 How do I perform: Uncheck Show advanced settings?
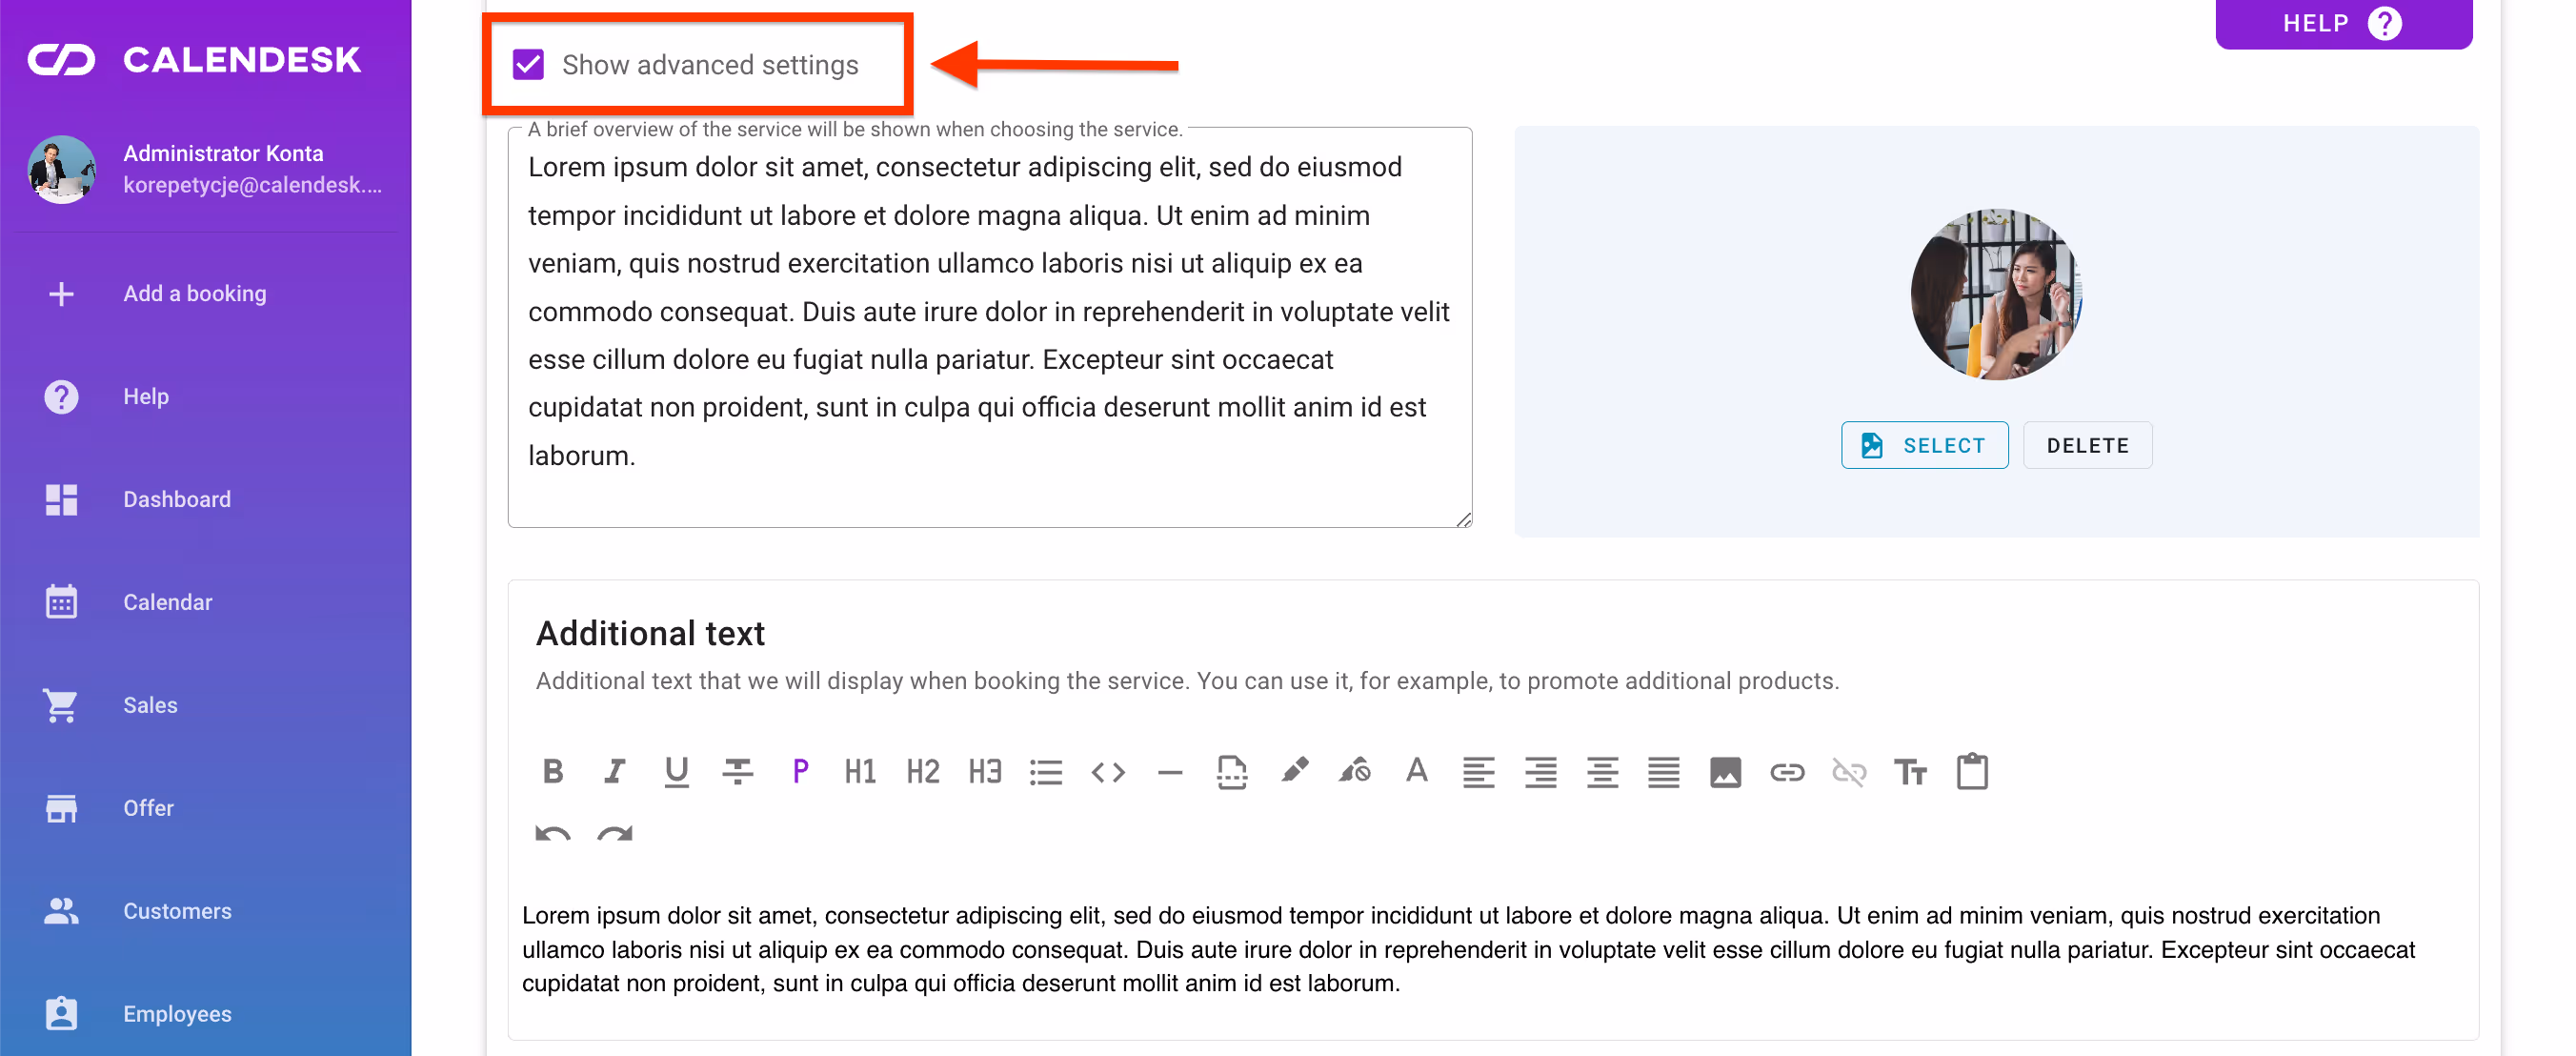tap(528, 65)
